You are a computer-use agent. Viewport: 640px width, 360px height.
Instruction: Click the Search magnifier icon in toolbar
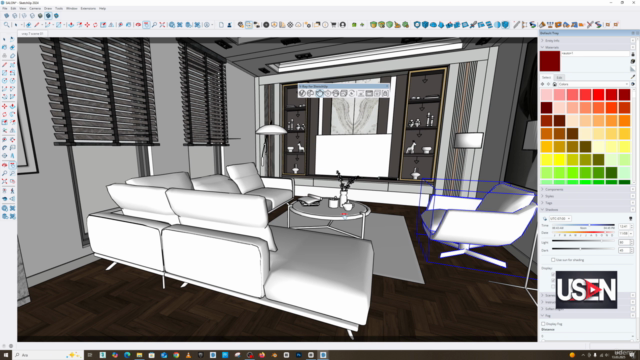(x=7, y=25)
